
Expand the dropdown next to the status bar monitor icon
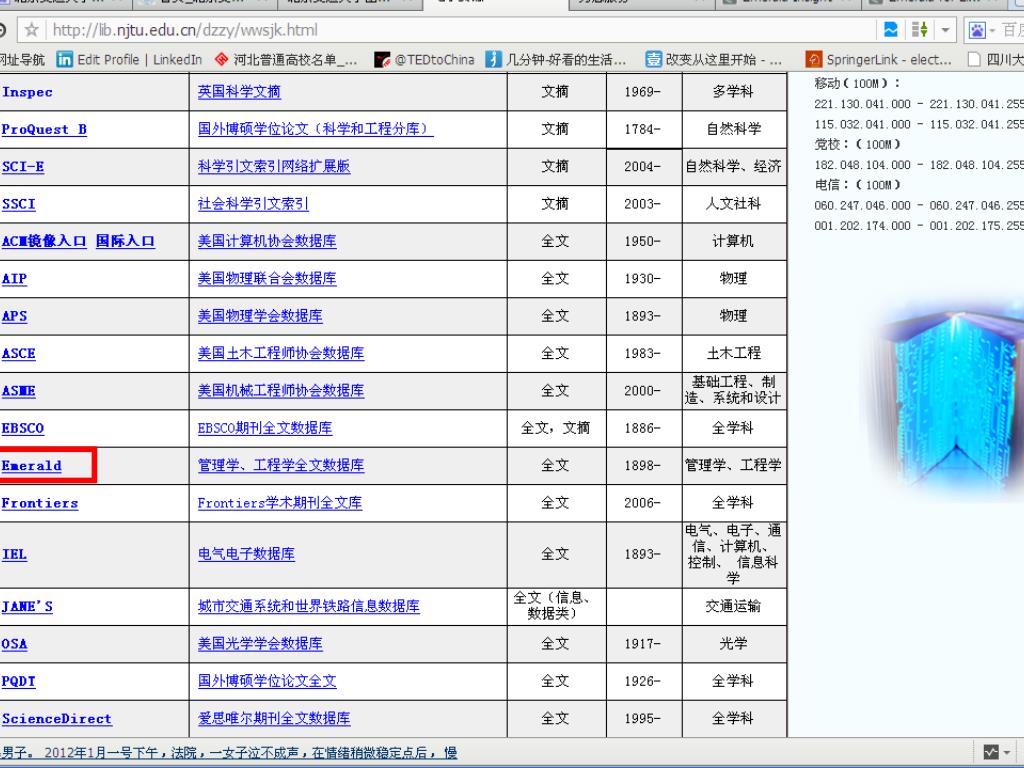click(x=1008, y=753)
